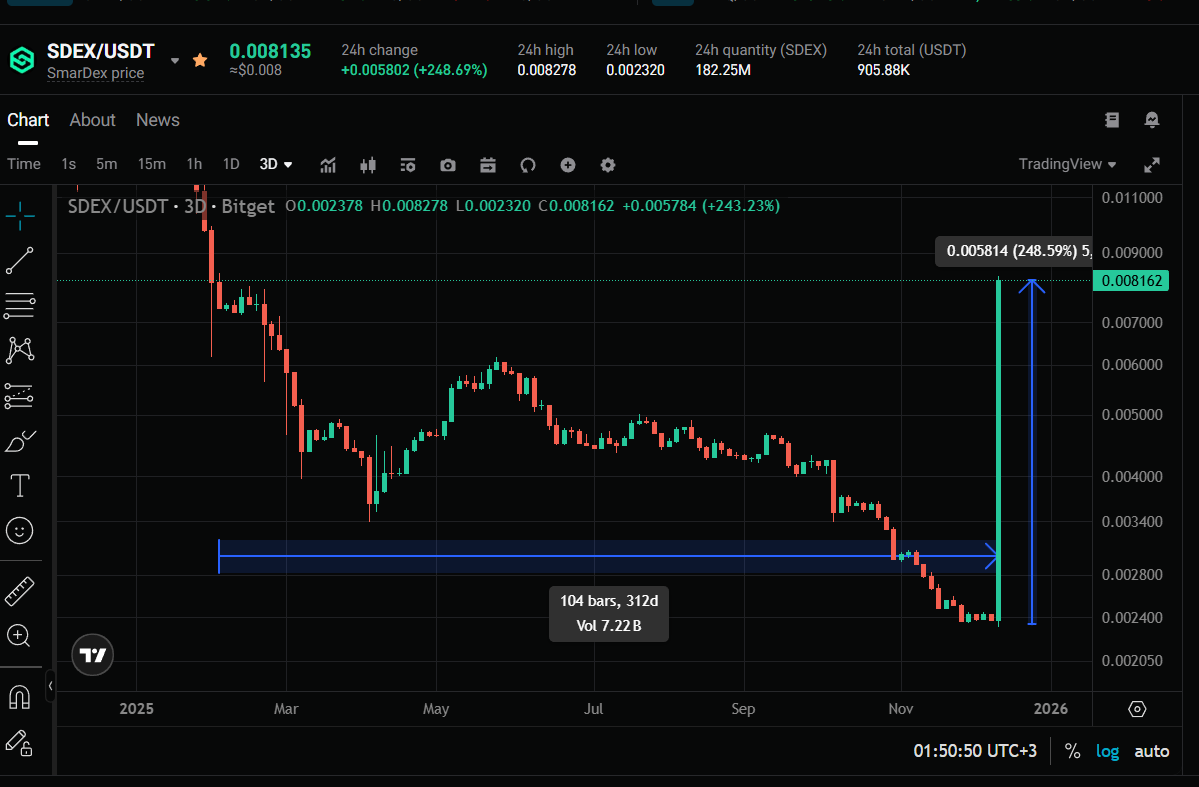The width and height of the screenshot is (1199, 787).
Task: Open alerts via the bell icon
Action: pyautogui.click(x=1151, y=120)
